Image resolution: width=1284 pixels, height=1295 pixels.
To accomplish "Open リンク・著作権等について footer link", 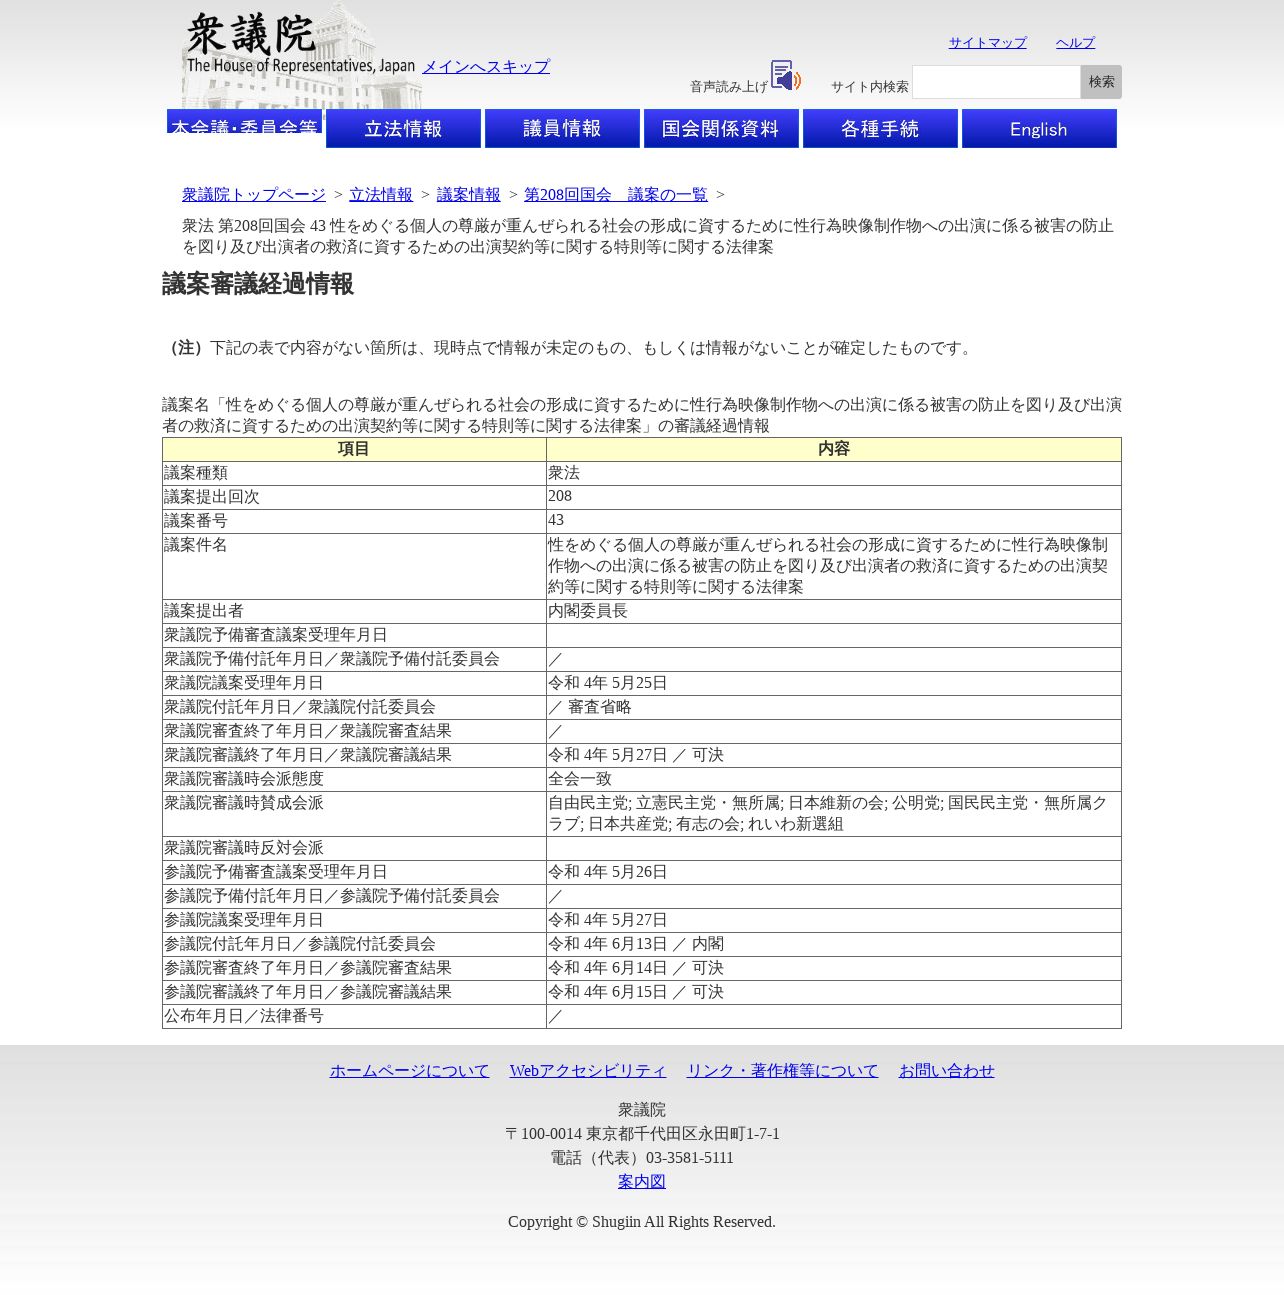I will click(782, 1070).
